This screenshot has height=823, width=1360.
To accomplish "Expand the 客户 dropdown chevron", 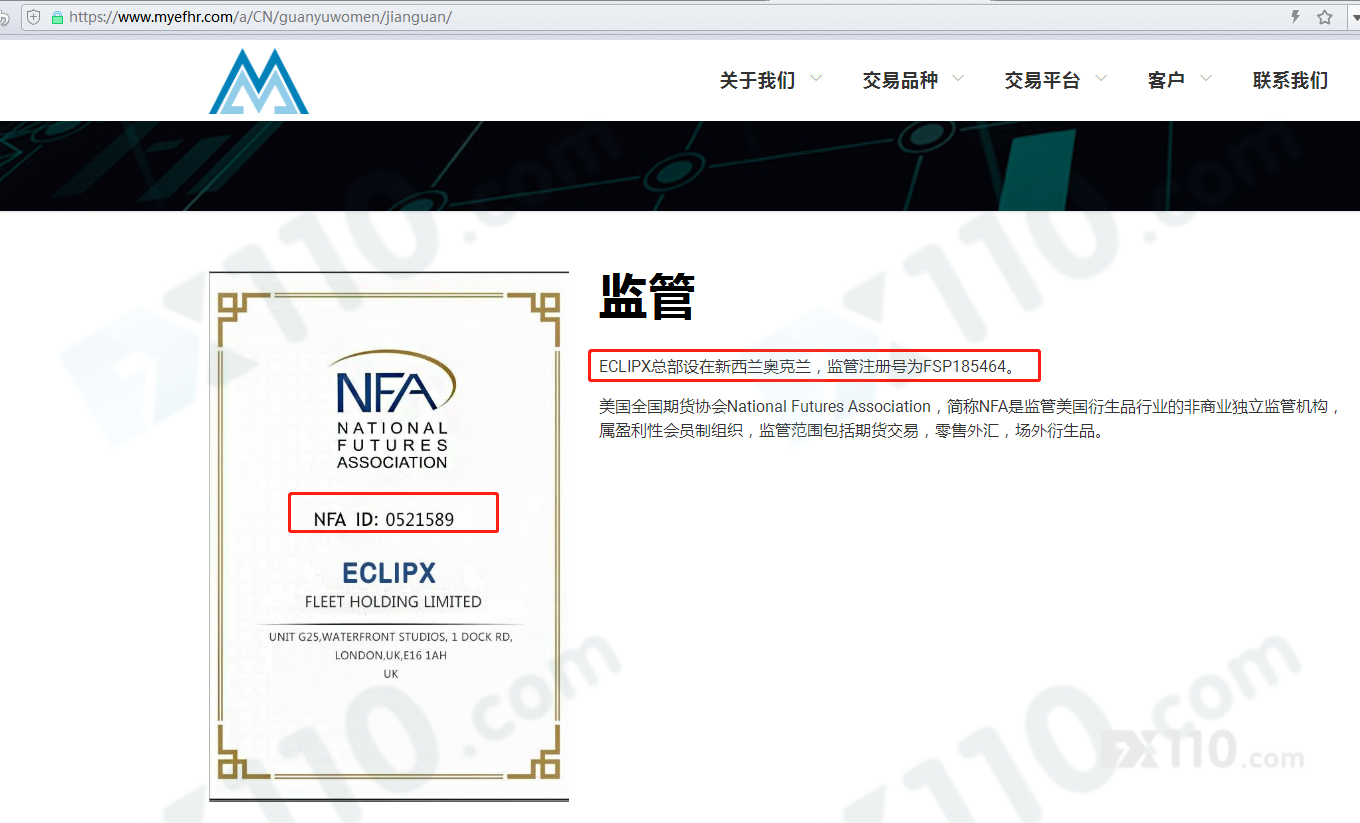I will tap(1206, 78).
